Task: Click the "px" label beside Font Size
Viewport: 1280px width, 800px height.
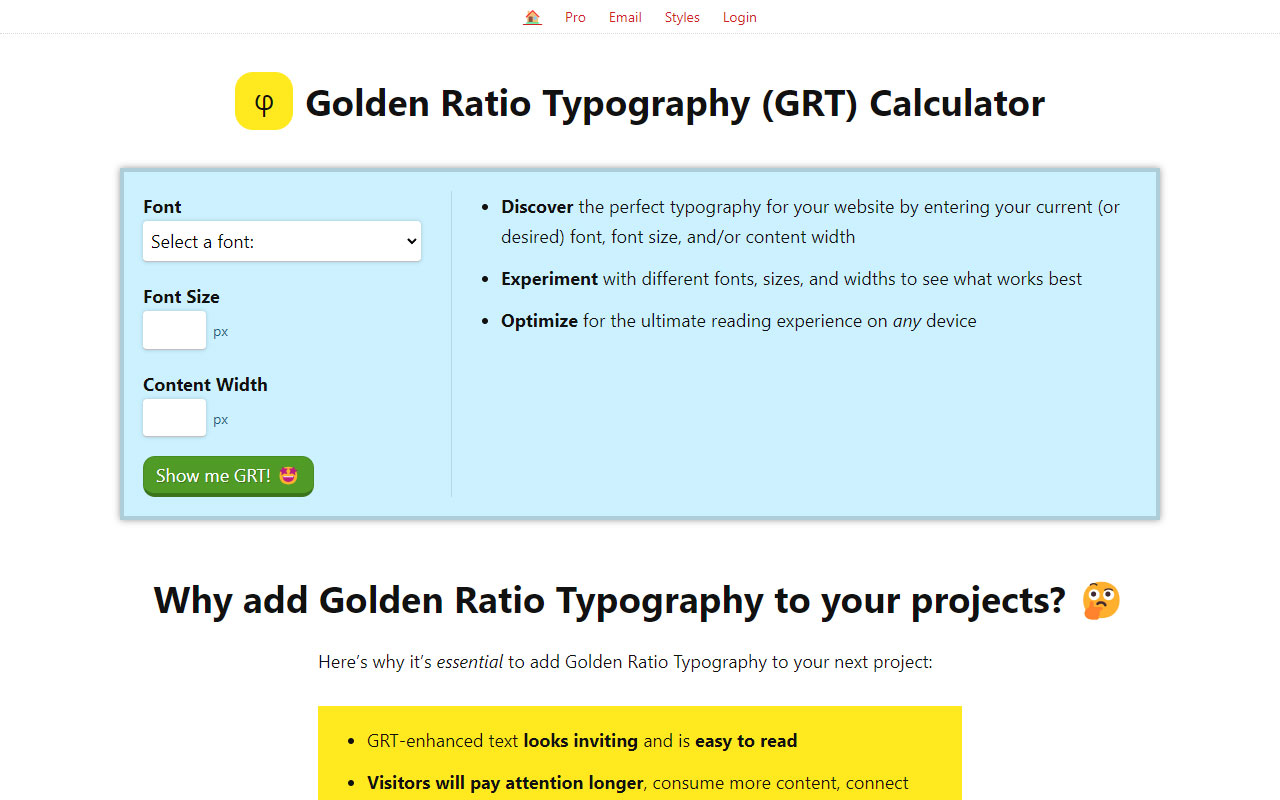Action: (220, 331)
